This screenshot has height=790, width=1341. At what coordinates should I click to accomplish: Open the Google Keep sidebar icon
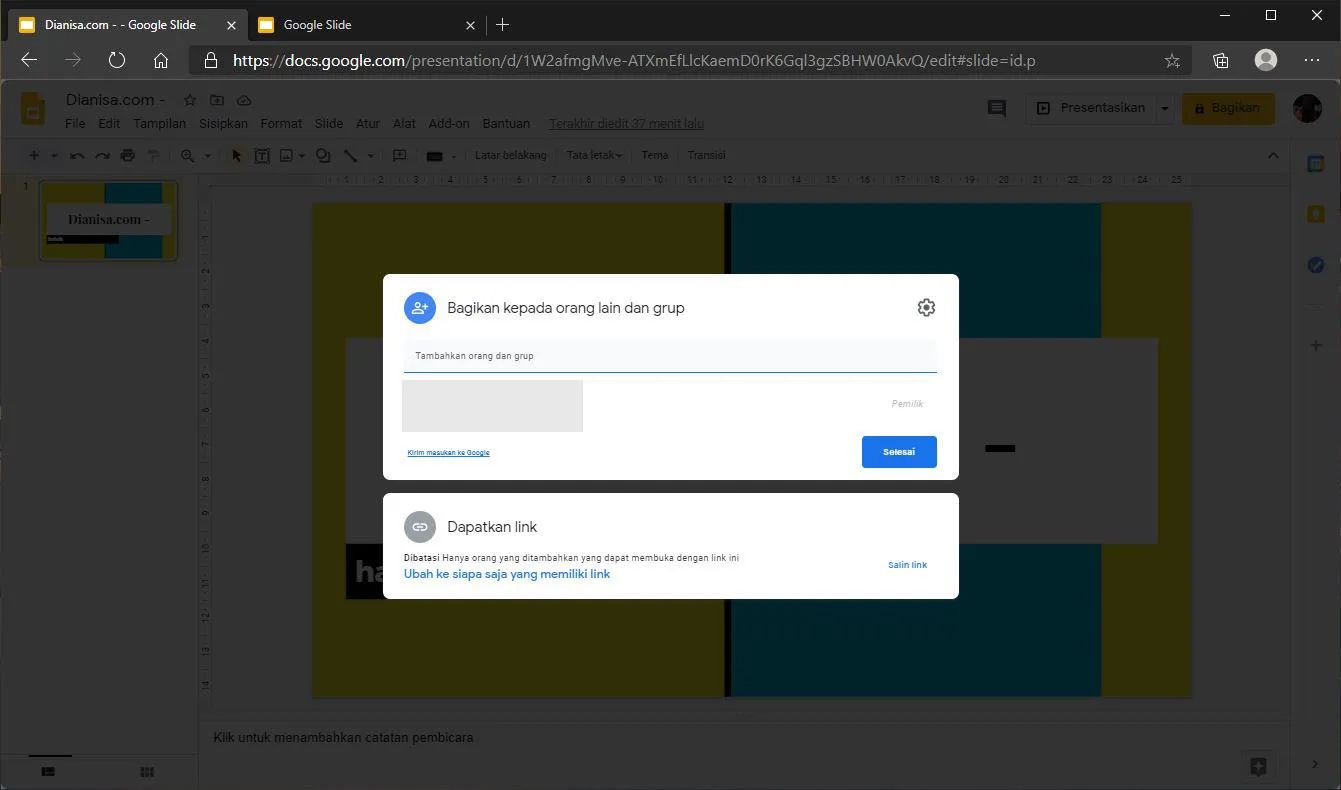(1317, 213)
